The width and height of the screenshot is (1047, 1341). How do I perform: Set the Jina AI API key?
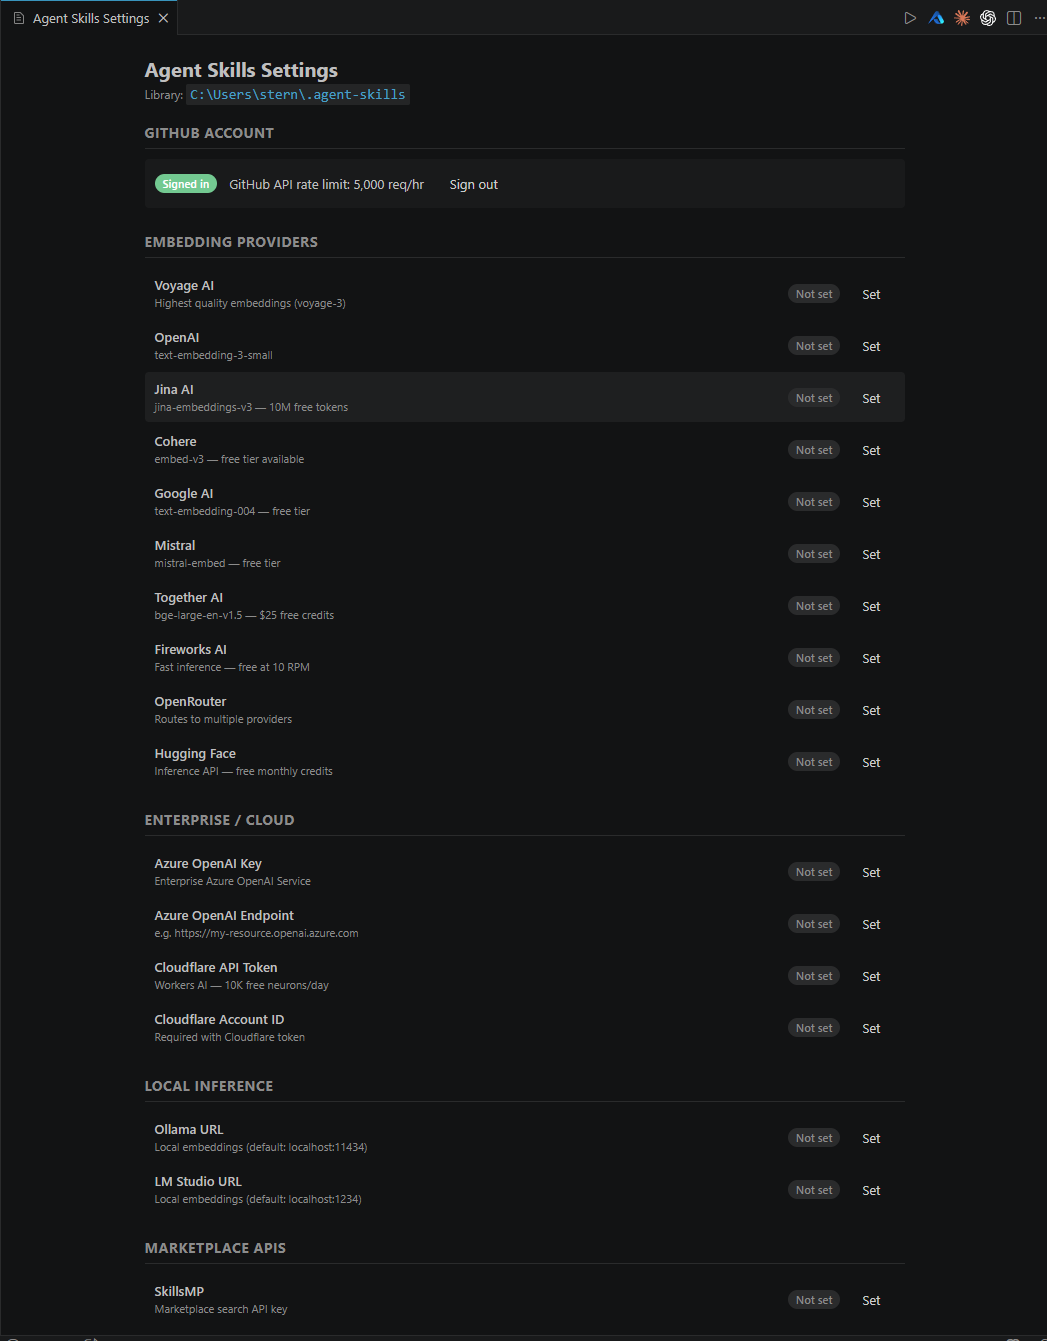870,397
